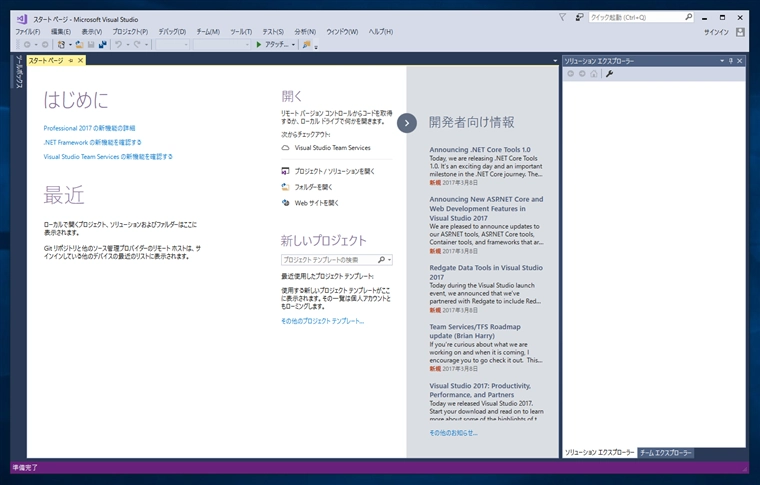Click the Navigate Forward toolbar button
The height and width of the screenshot is (485, 760).
[x=45, y=45]
